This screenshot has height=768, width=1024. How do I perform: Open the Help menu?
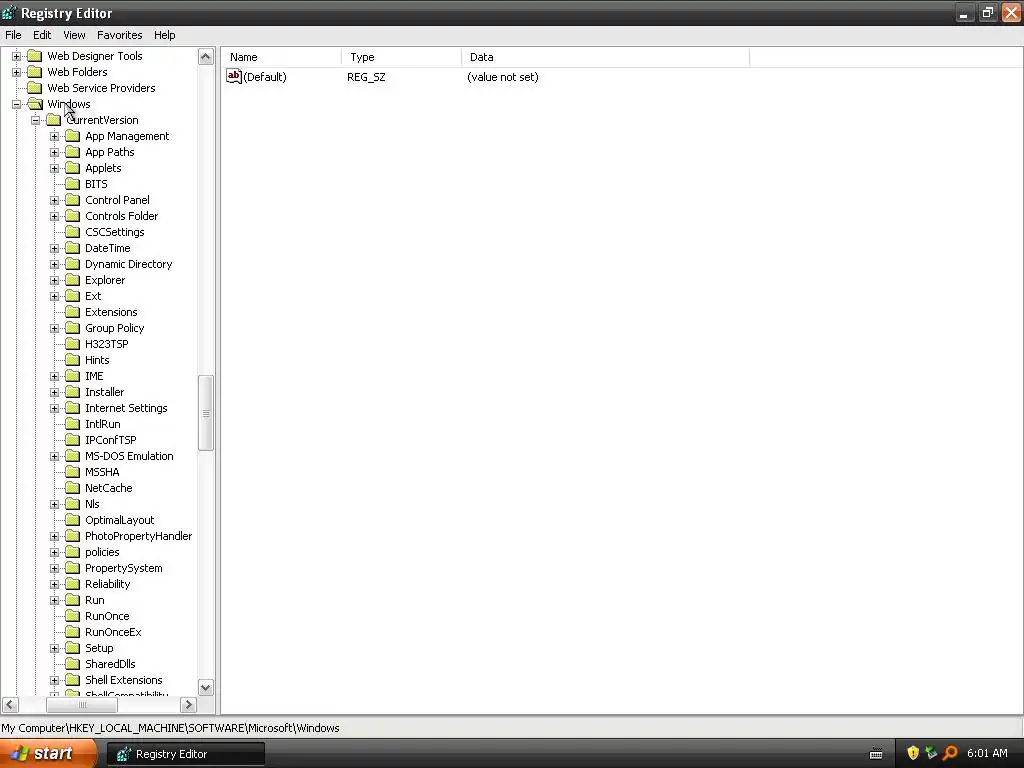click(165, 35)
